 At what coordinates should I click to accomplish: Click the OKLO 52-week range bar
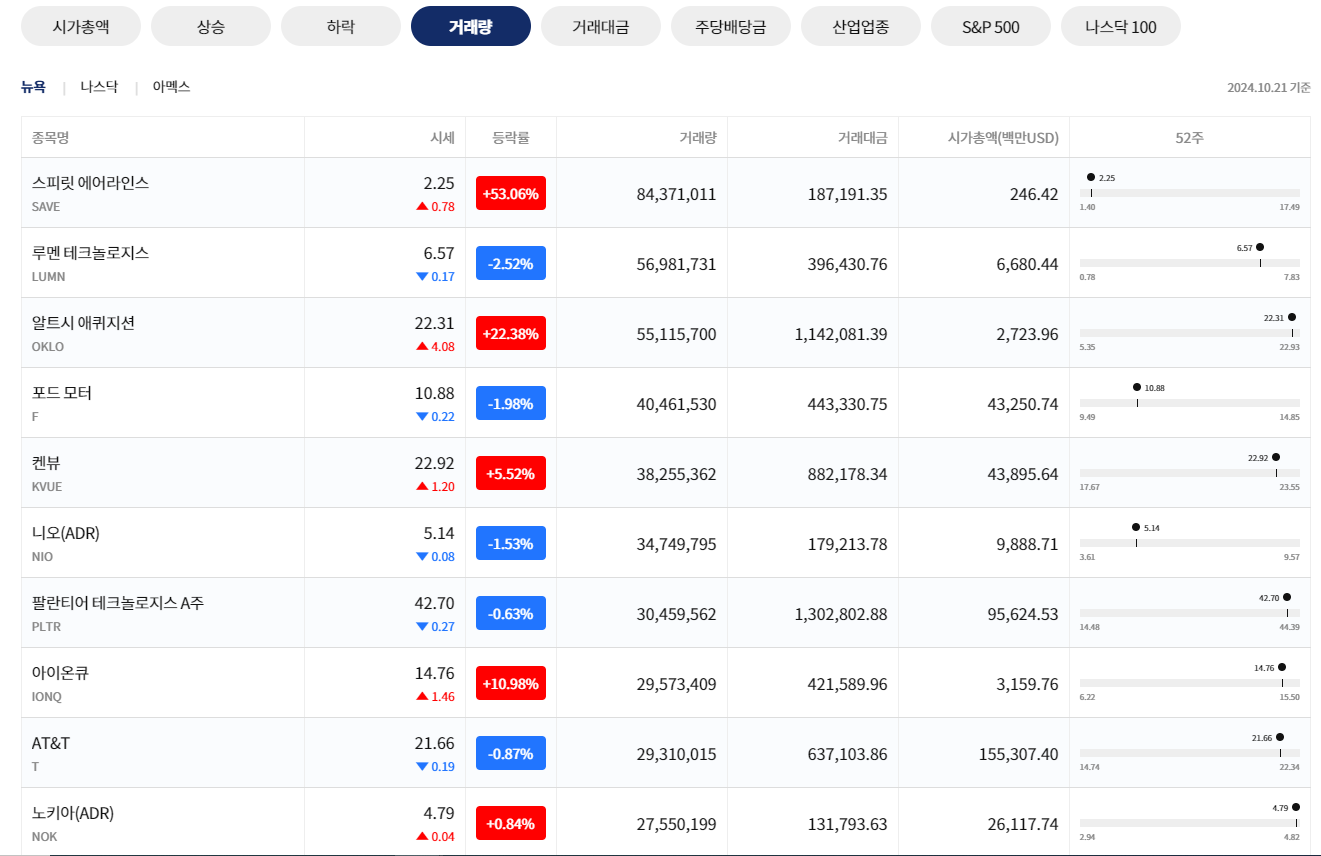pos(1190,333)
